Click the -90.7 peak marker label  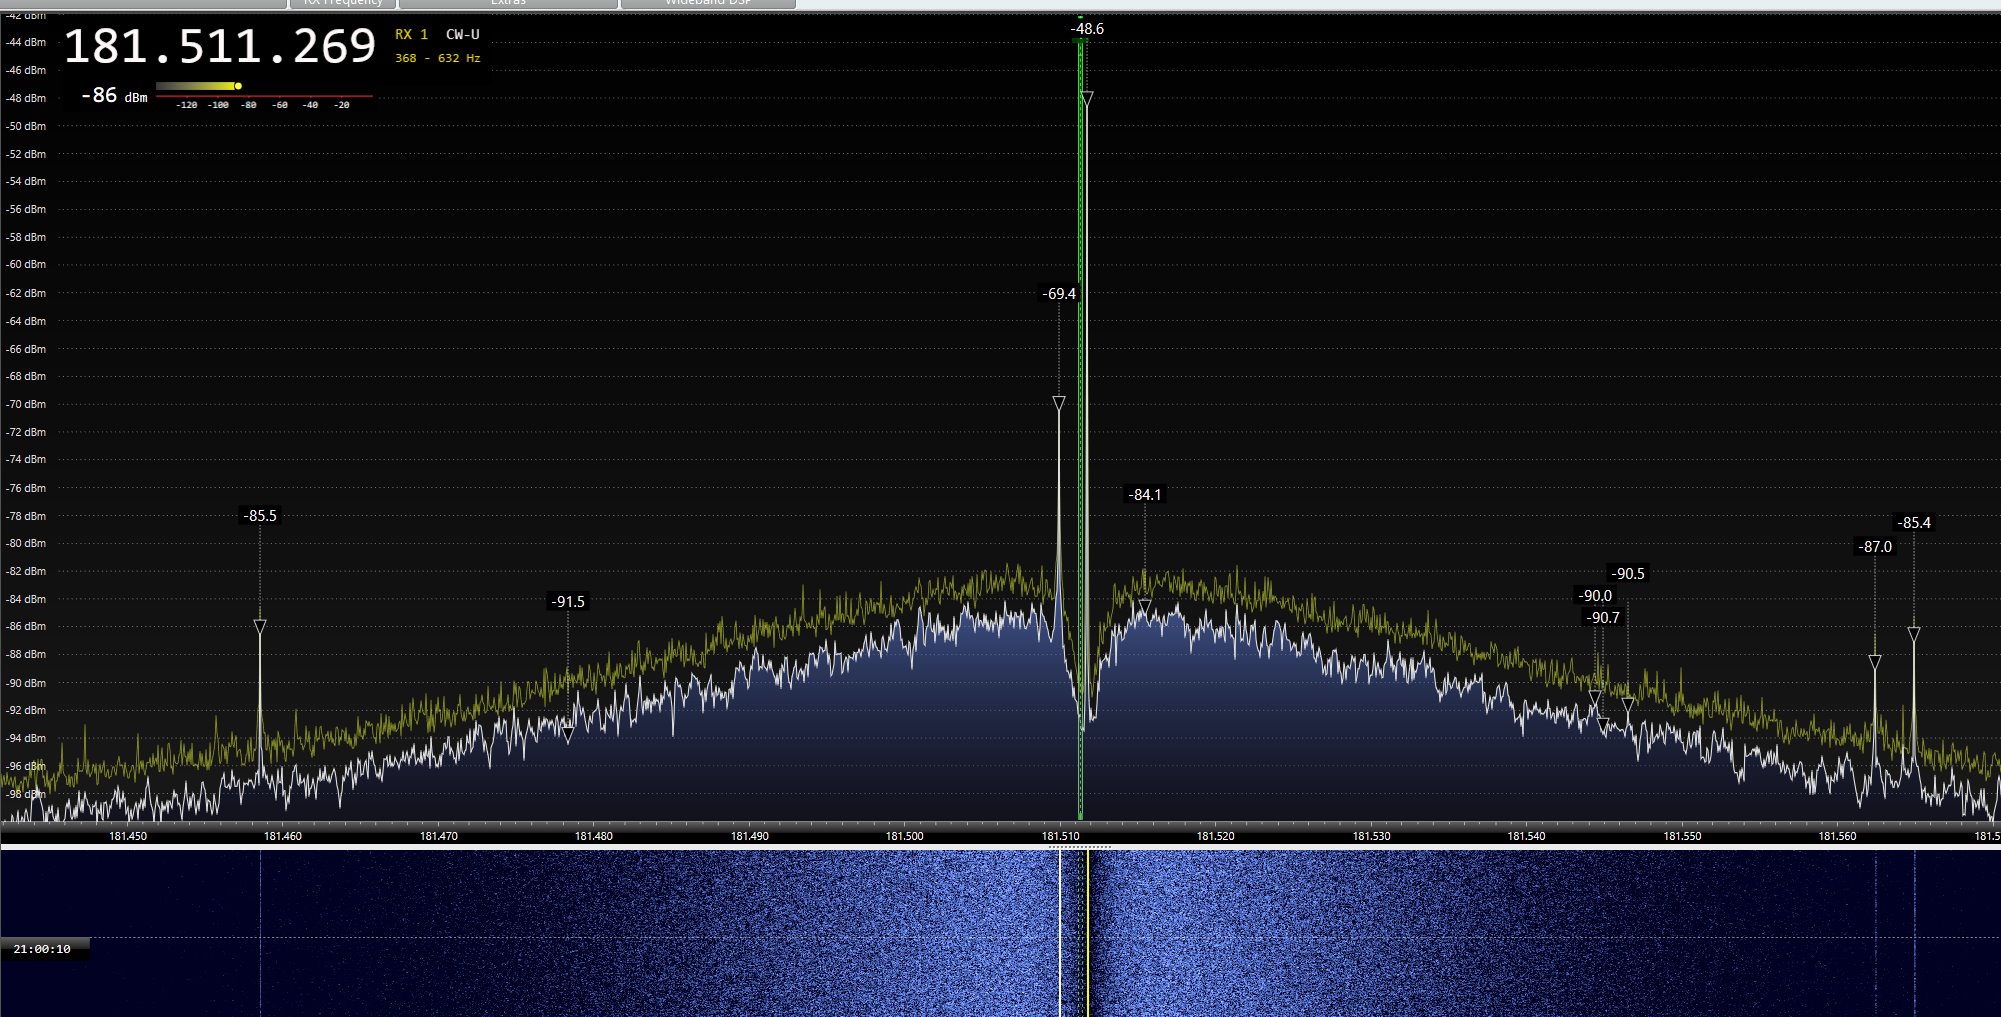pos(1603,618)
